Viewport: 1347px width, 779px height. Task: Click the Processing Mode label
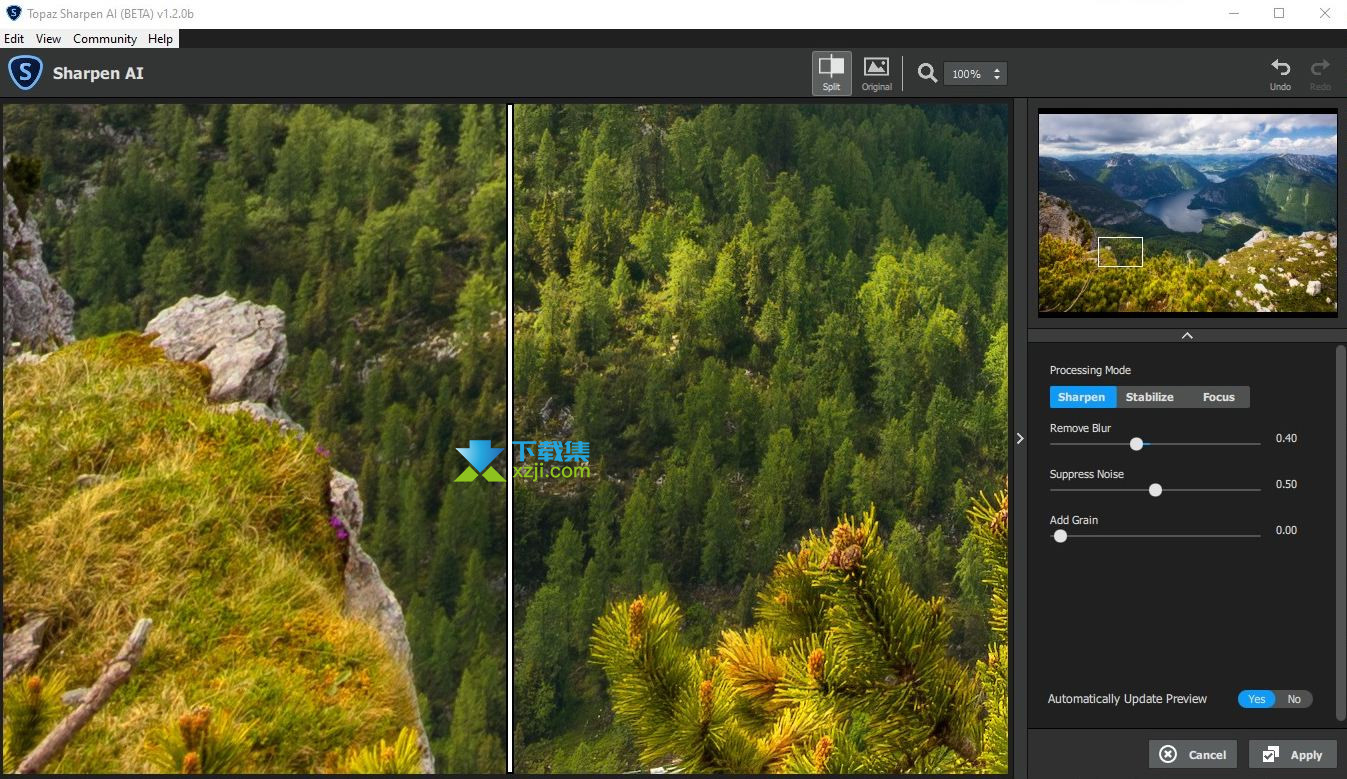point(1090,370)
